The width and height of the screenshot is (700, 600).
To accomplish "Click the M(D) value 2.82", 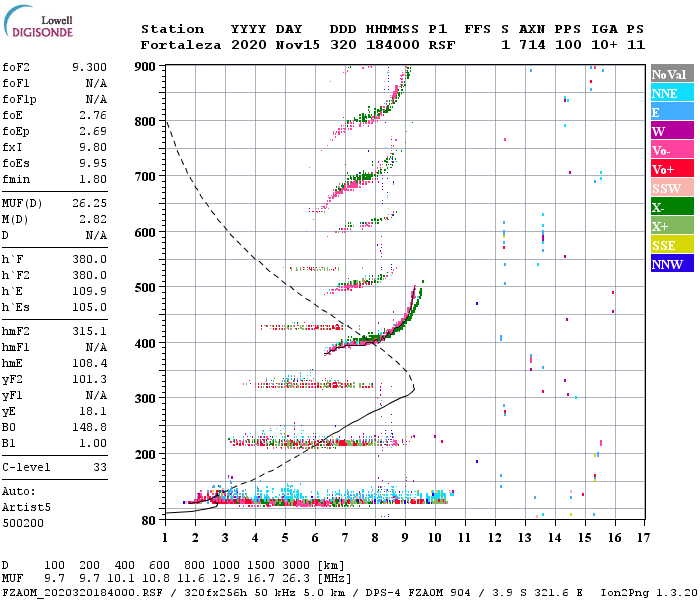I will tap(93, 220).
